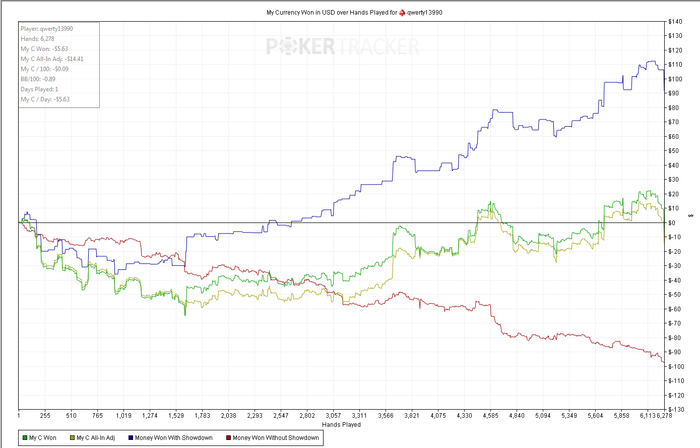Image resolution: width=700 pixels, height=448 pixels.
Task: Click My C All-In Adj: -$14.41 stat
Action: [x=52, y=59]
